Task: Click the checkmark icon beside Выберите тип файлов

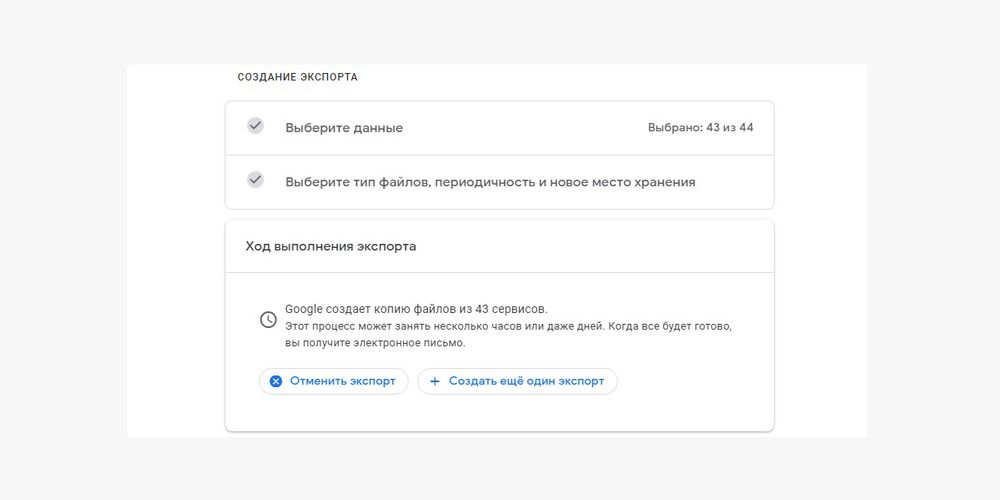Action: click(255, 180)
